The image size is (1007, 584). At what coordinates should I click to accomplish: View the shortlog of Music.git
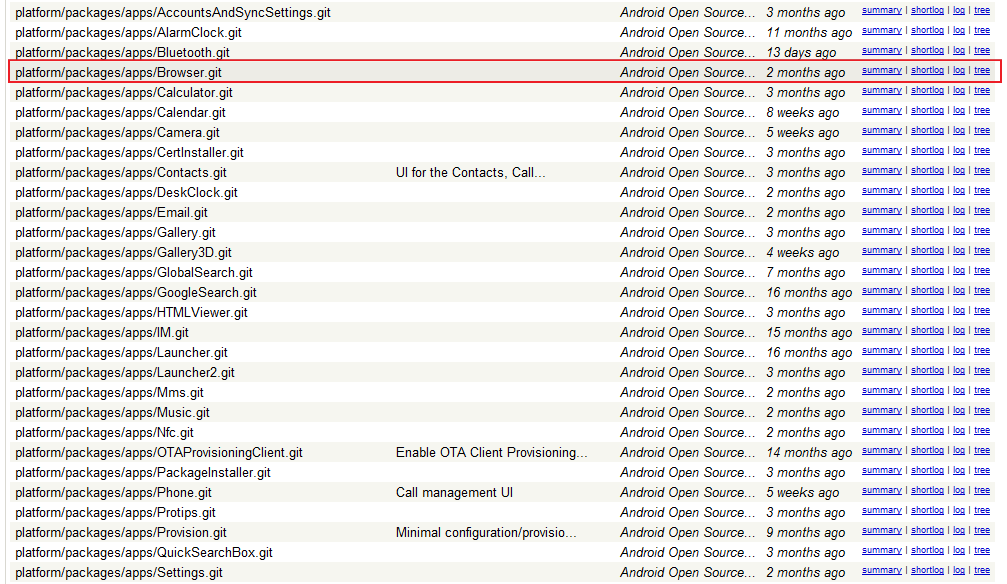927,409
